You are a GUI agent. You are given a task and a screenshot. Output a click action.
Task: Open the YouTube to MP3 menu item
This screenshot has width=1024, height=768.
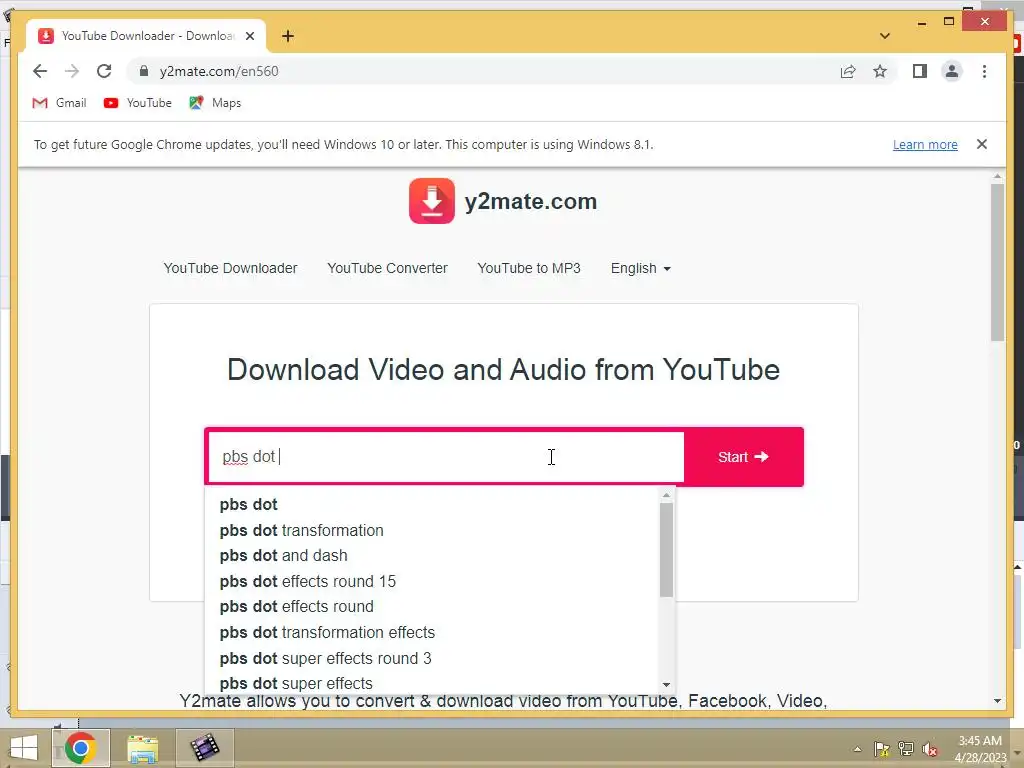529,268
